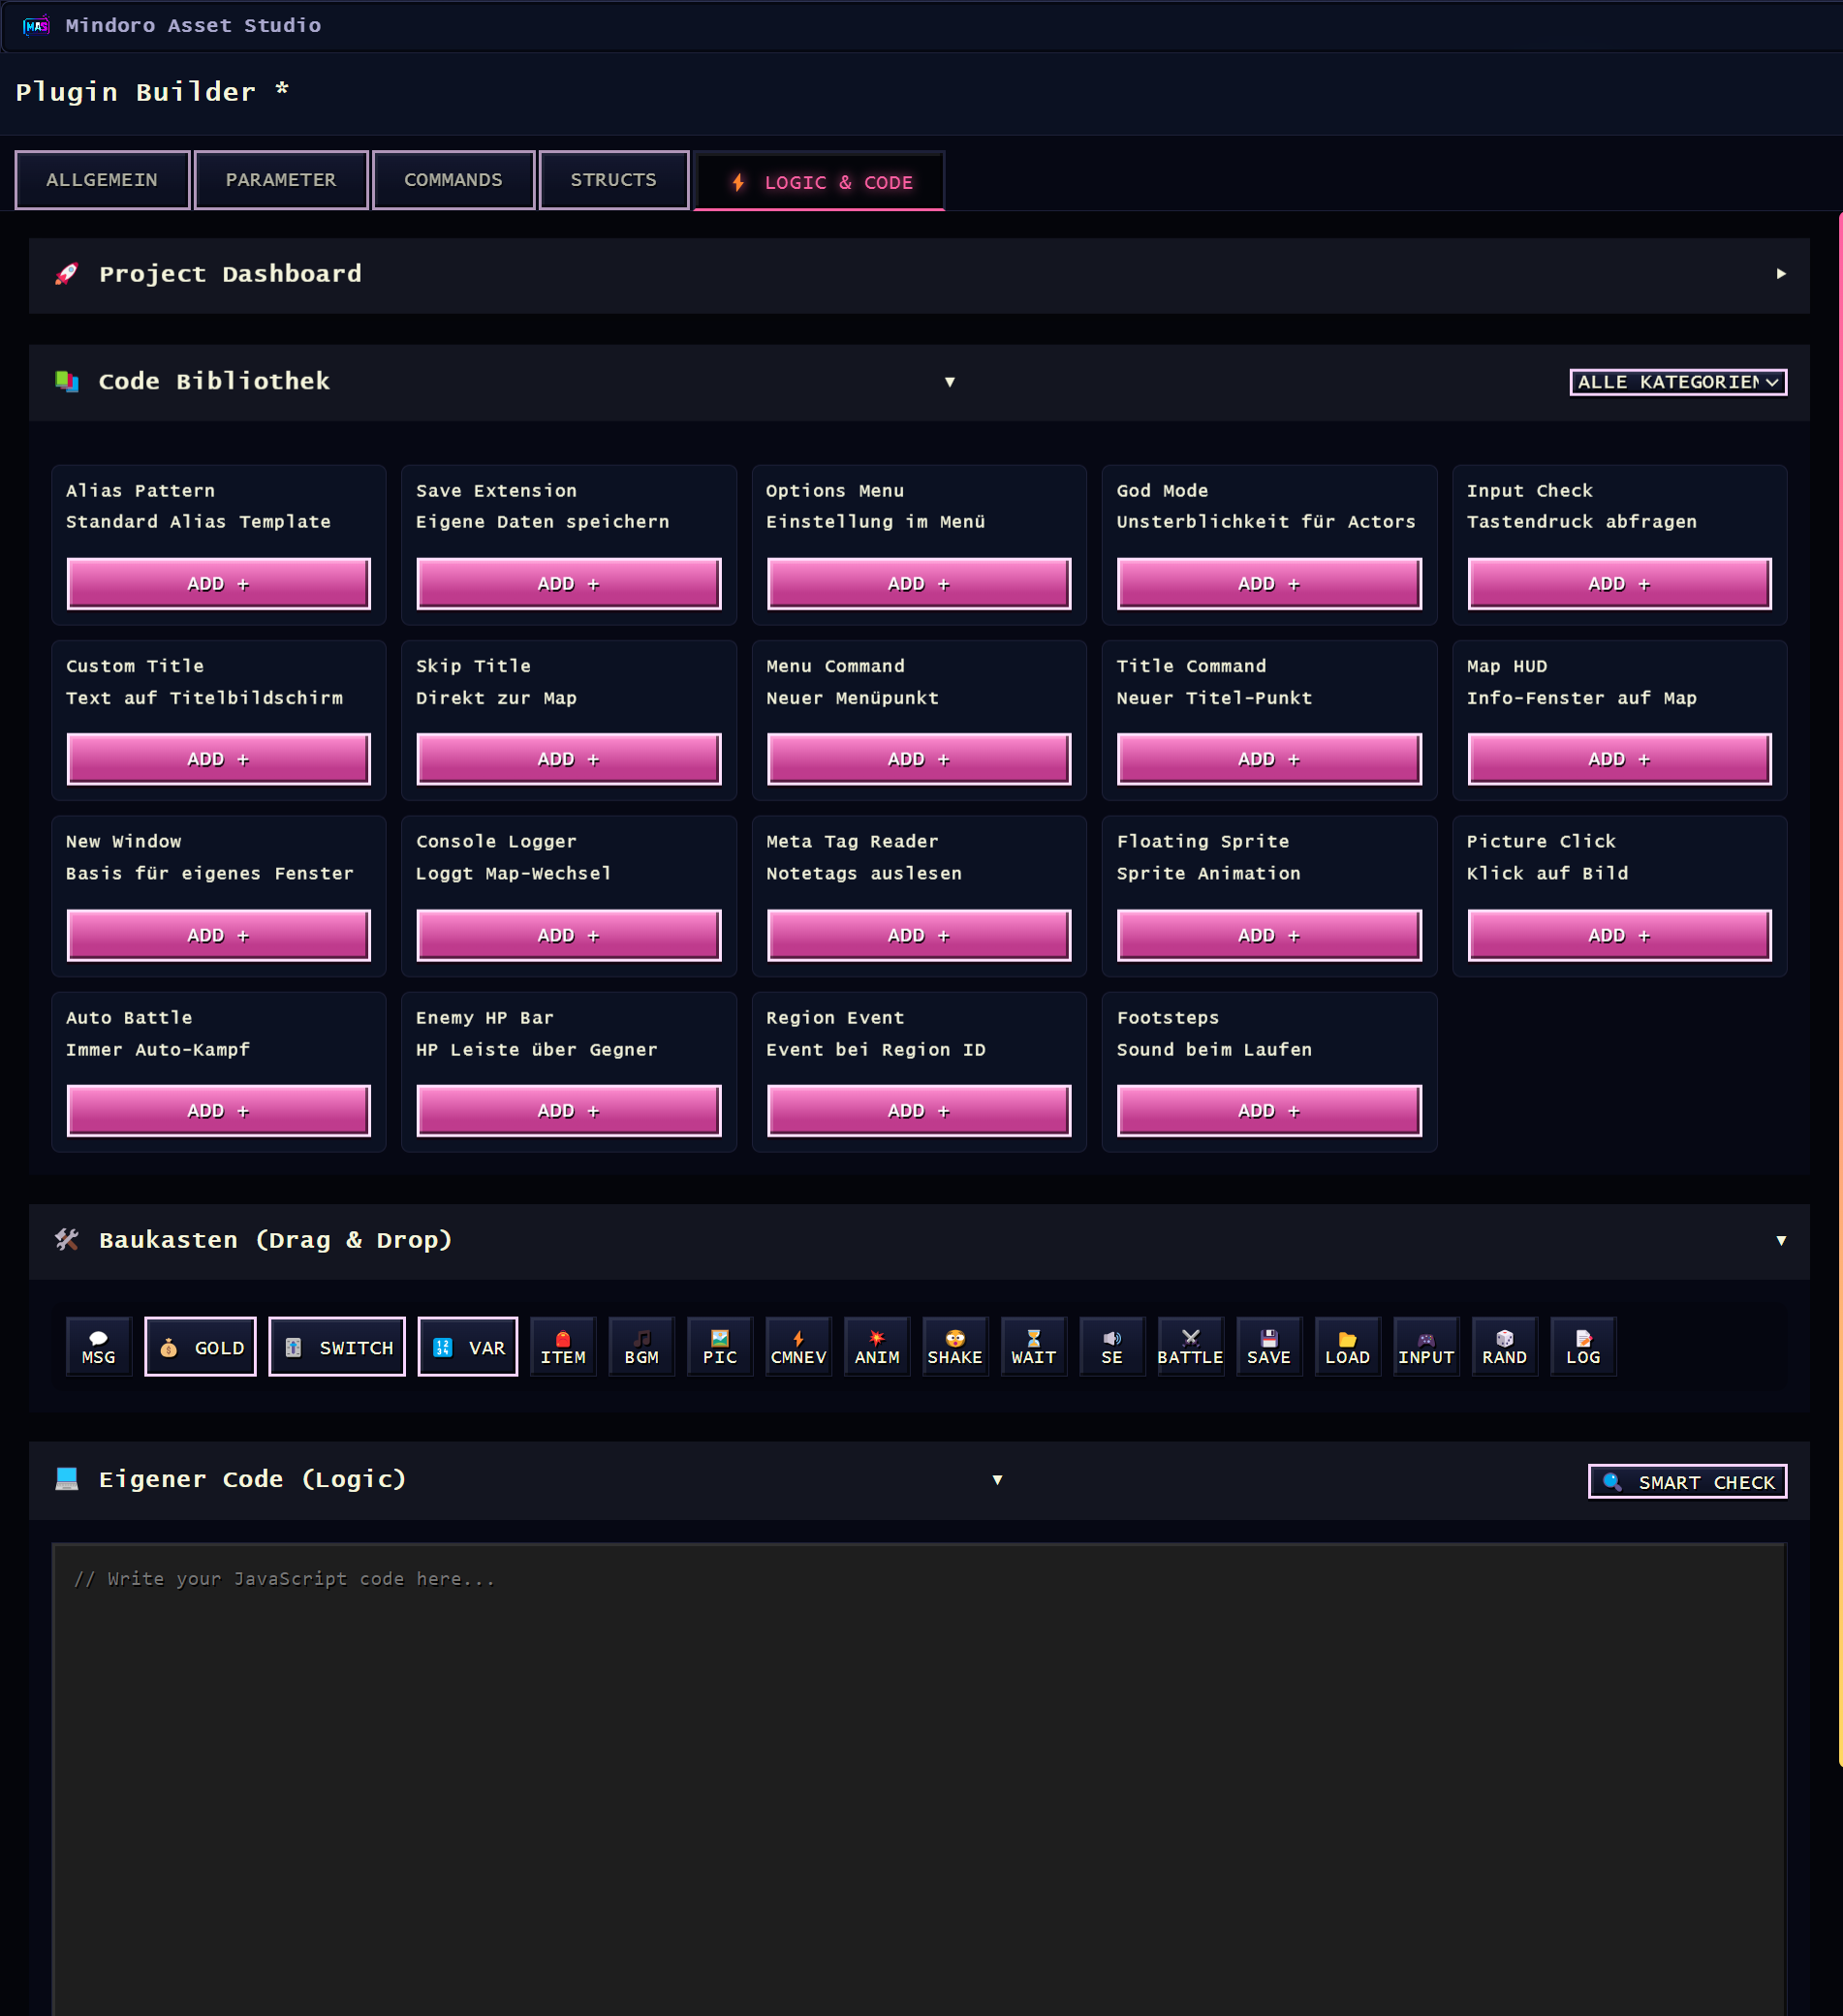Add the Floating Sprite snippet
The height and width of the screenshot is (2016, 1843).
[1269, 935]
